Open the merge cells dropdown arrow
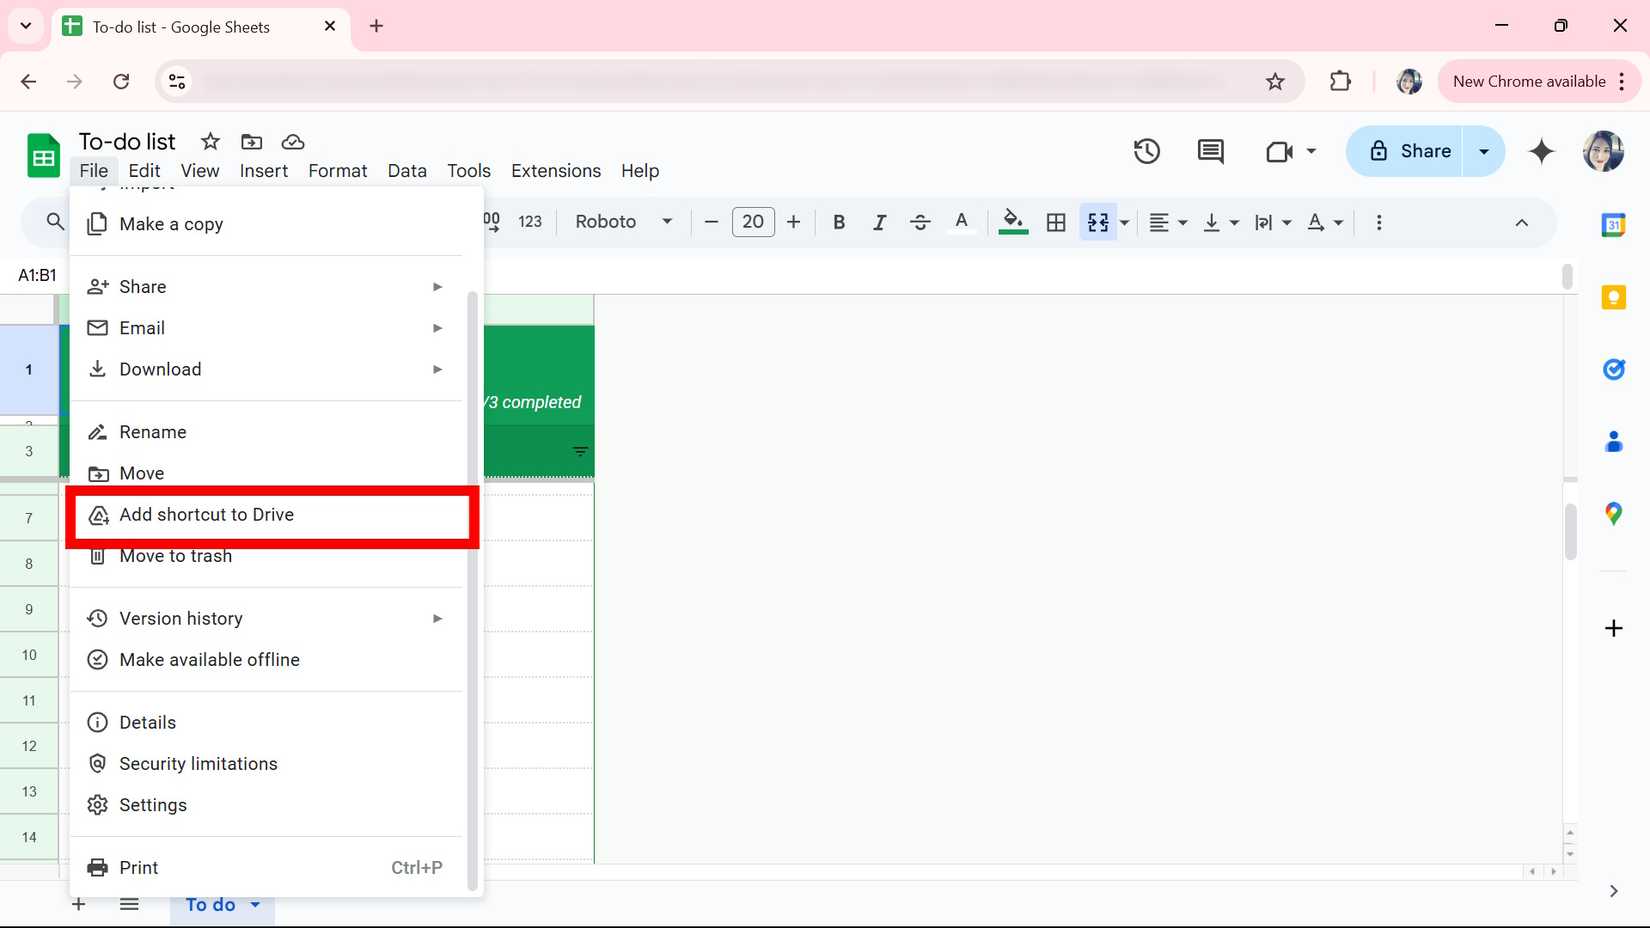 1124,222
